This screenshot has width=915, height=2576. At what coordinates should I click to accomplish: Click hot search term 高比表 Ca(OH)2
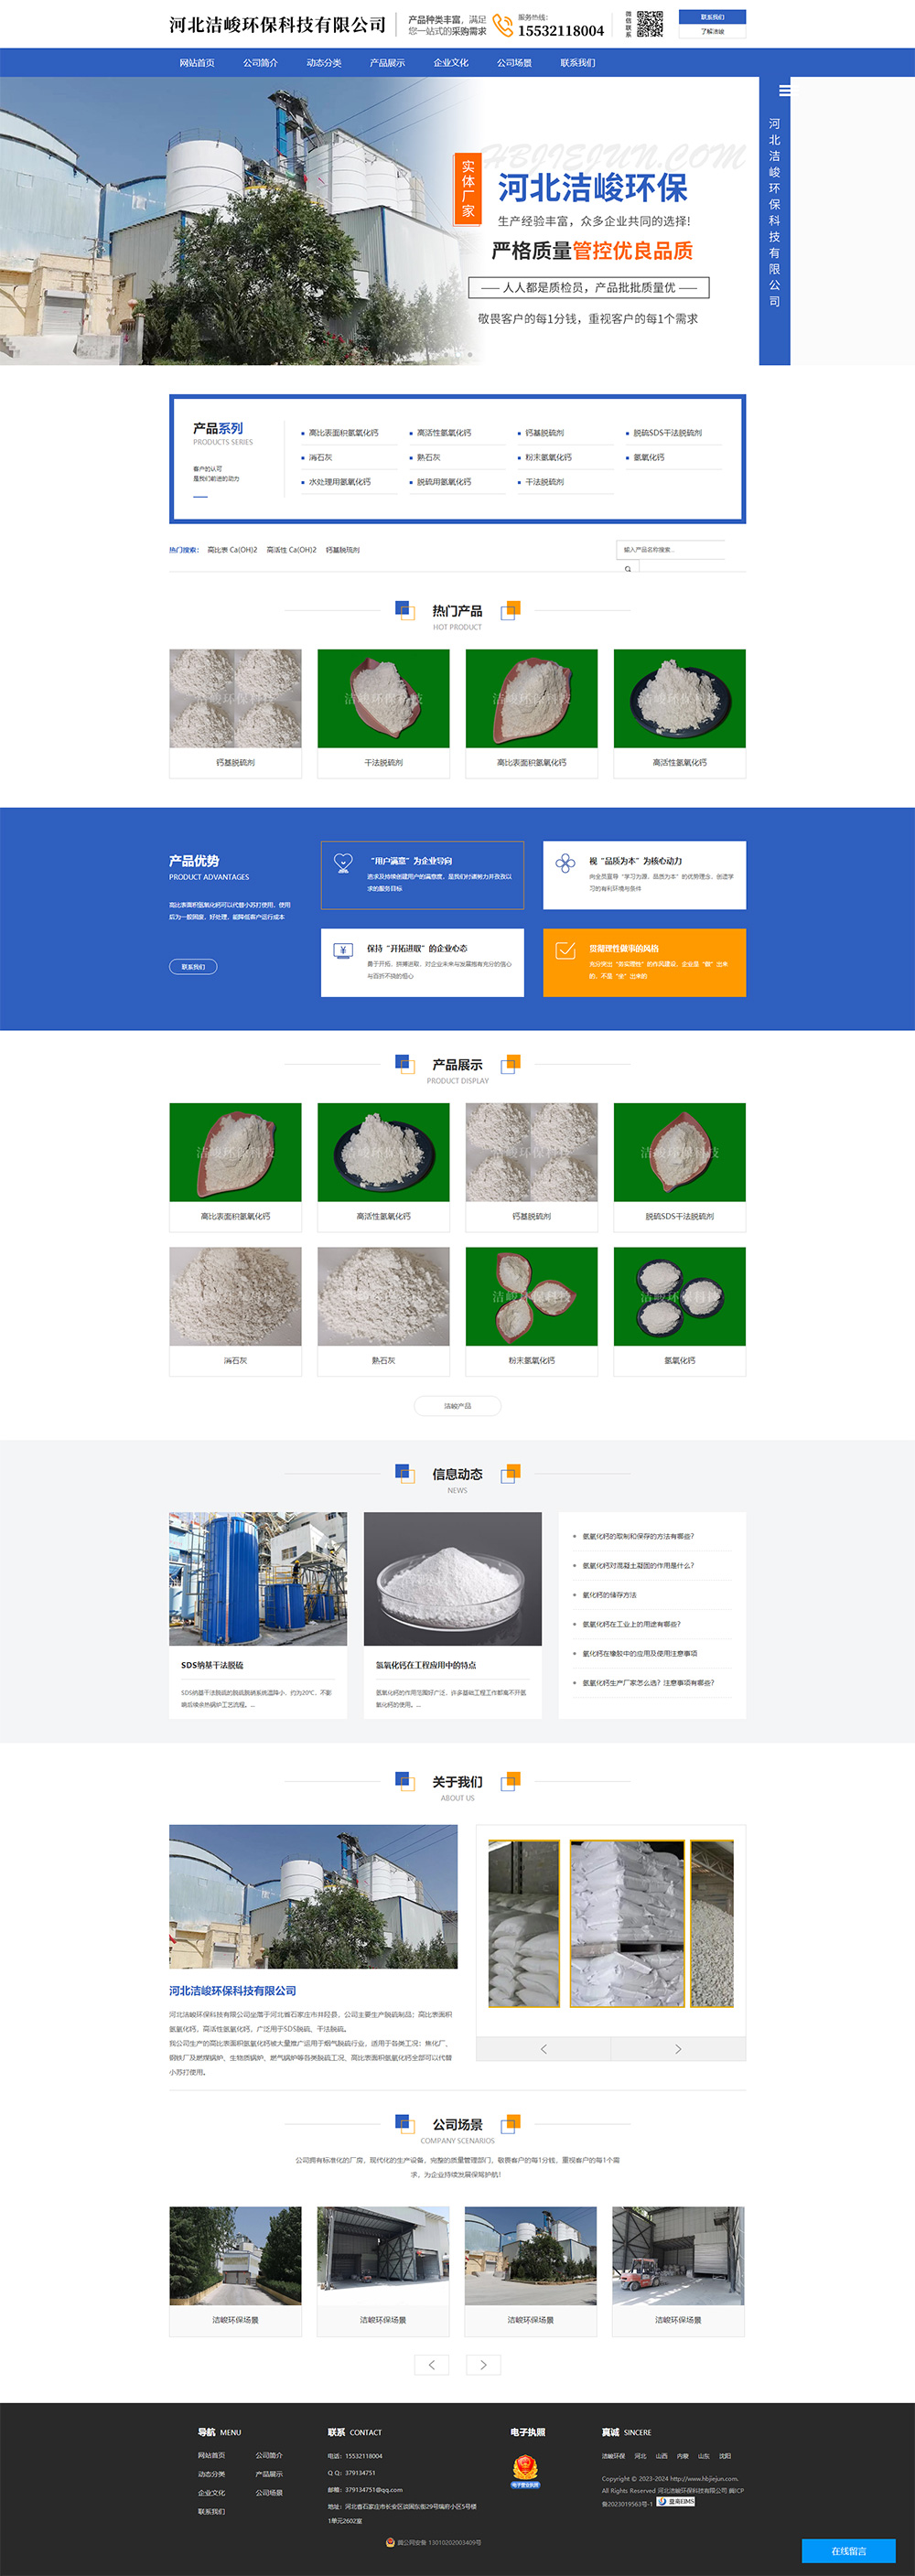pos(232,550)
